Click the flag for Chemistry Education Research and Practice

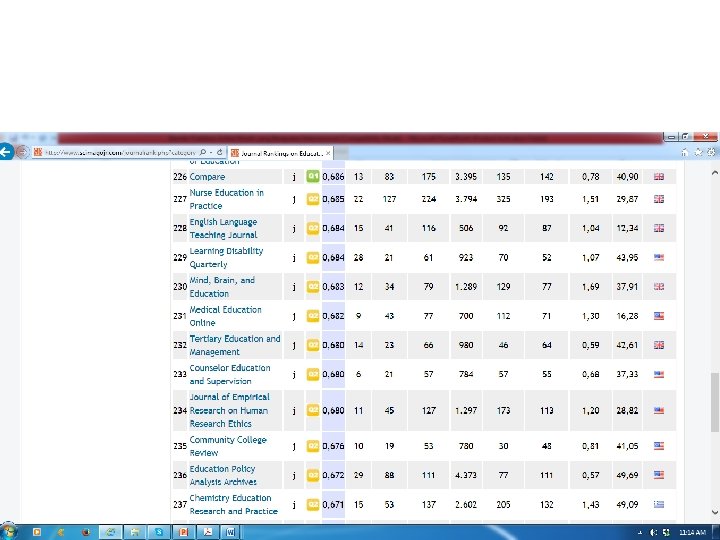(x=659, y=504)
